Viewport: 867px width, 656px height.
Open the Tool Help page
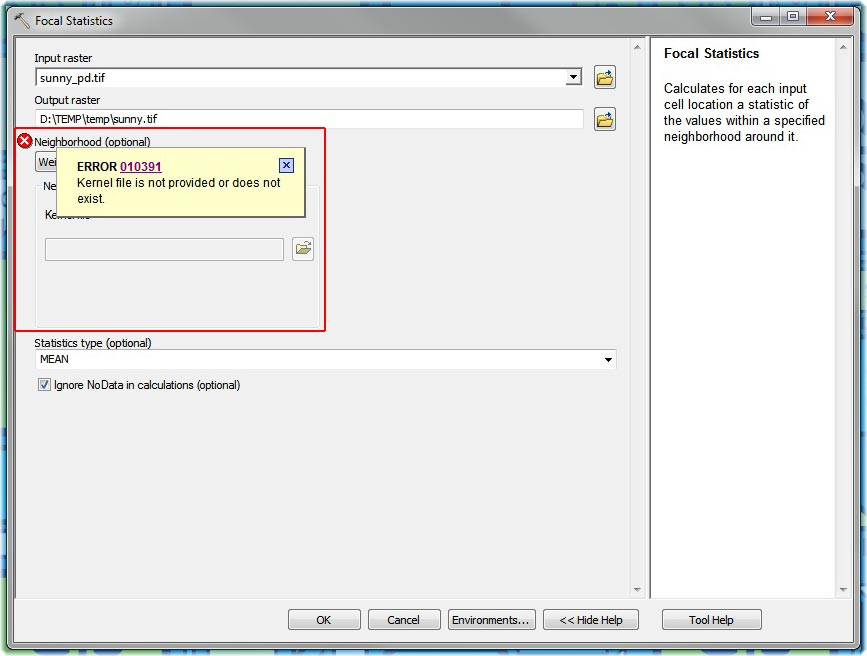tap(711, 619)
